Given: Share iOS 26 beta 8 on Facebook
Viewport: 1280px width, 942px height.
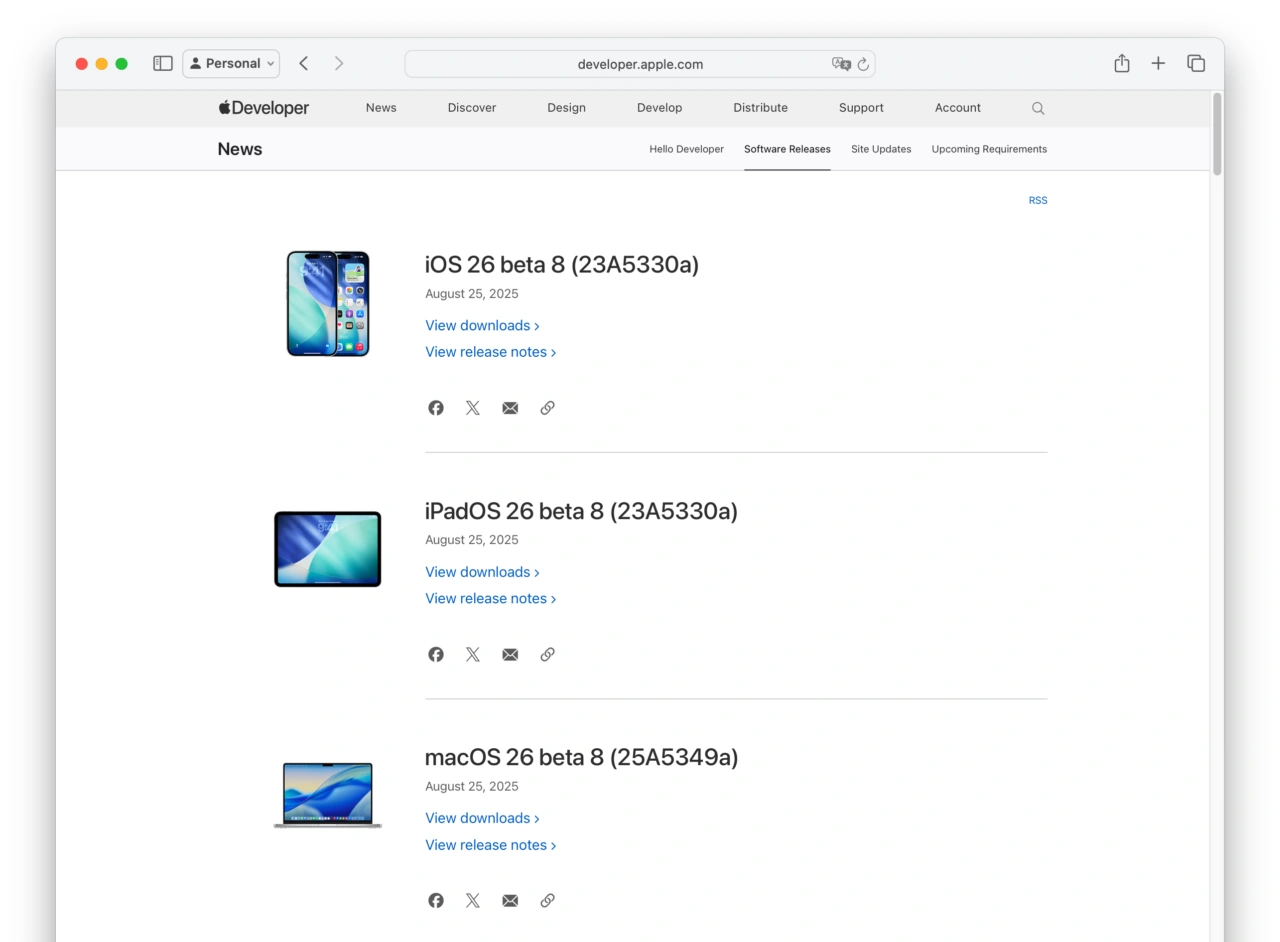Looking at the screenshot, I should tap(435, 407).
